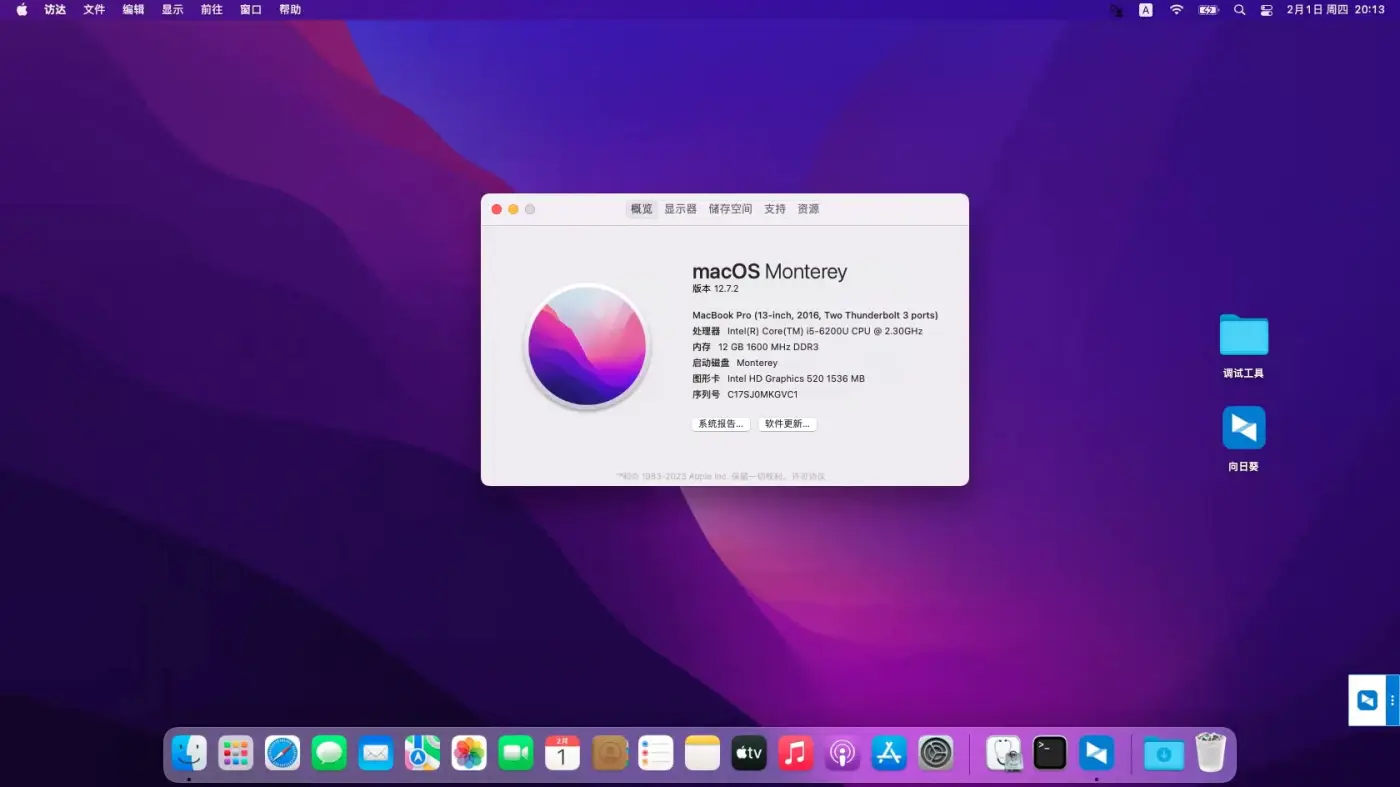Open App Store in Dock
The width and height of the screenshot is (1400, 787).
click(889, 752)
